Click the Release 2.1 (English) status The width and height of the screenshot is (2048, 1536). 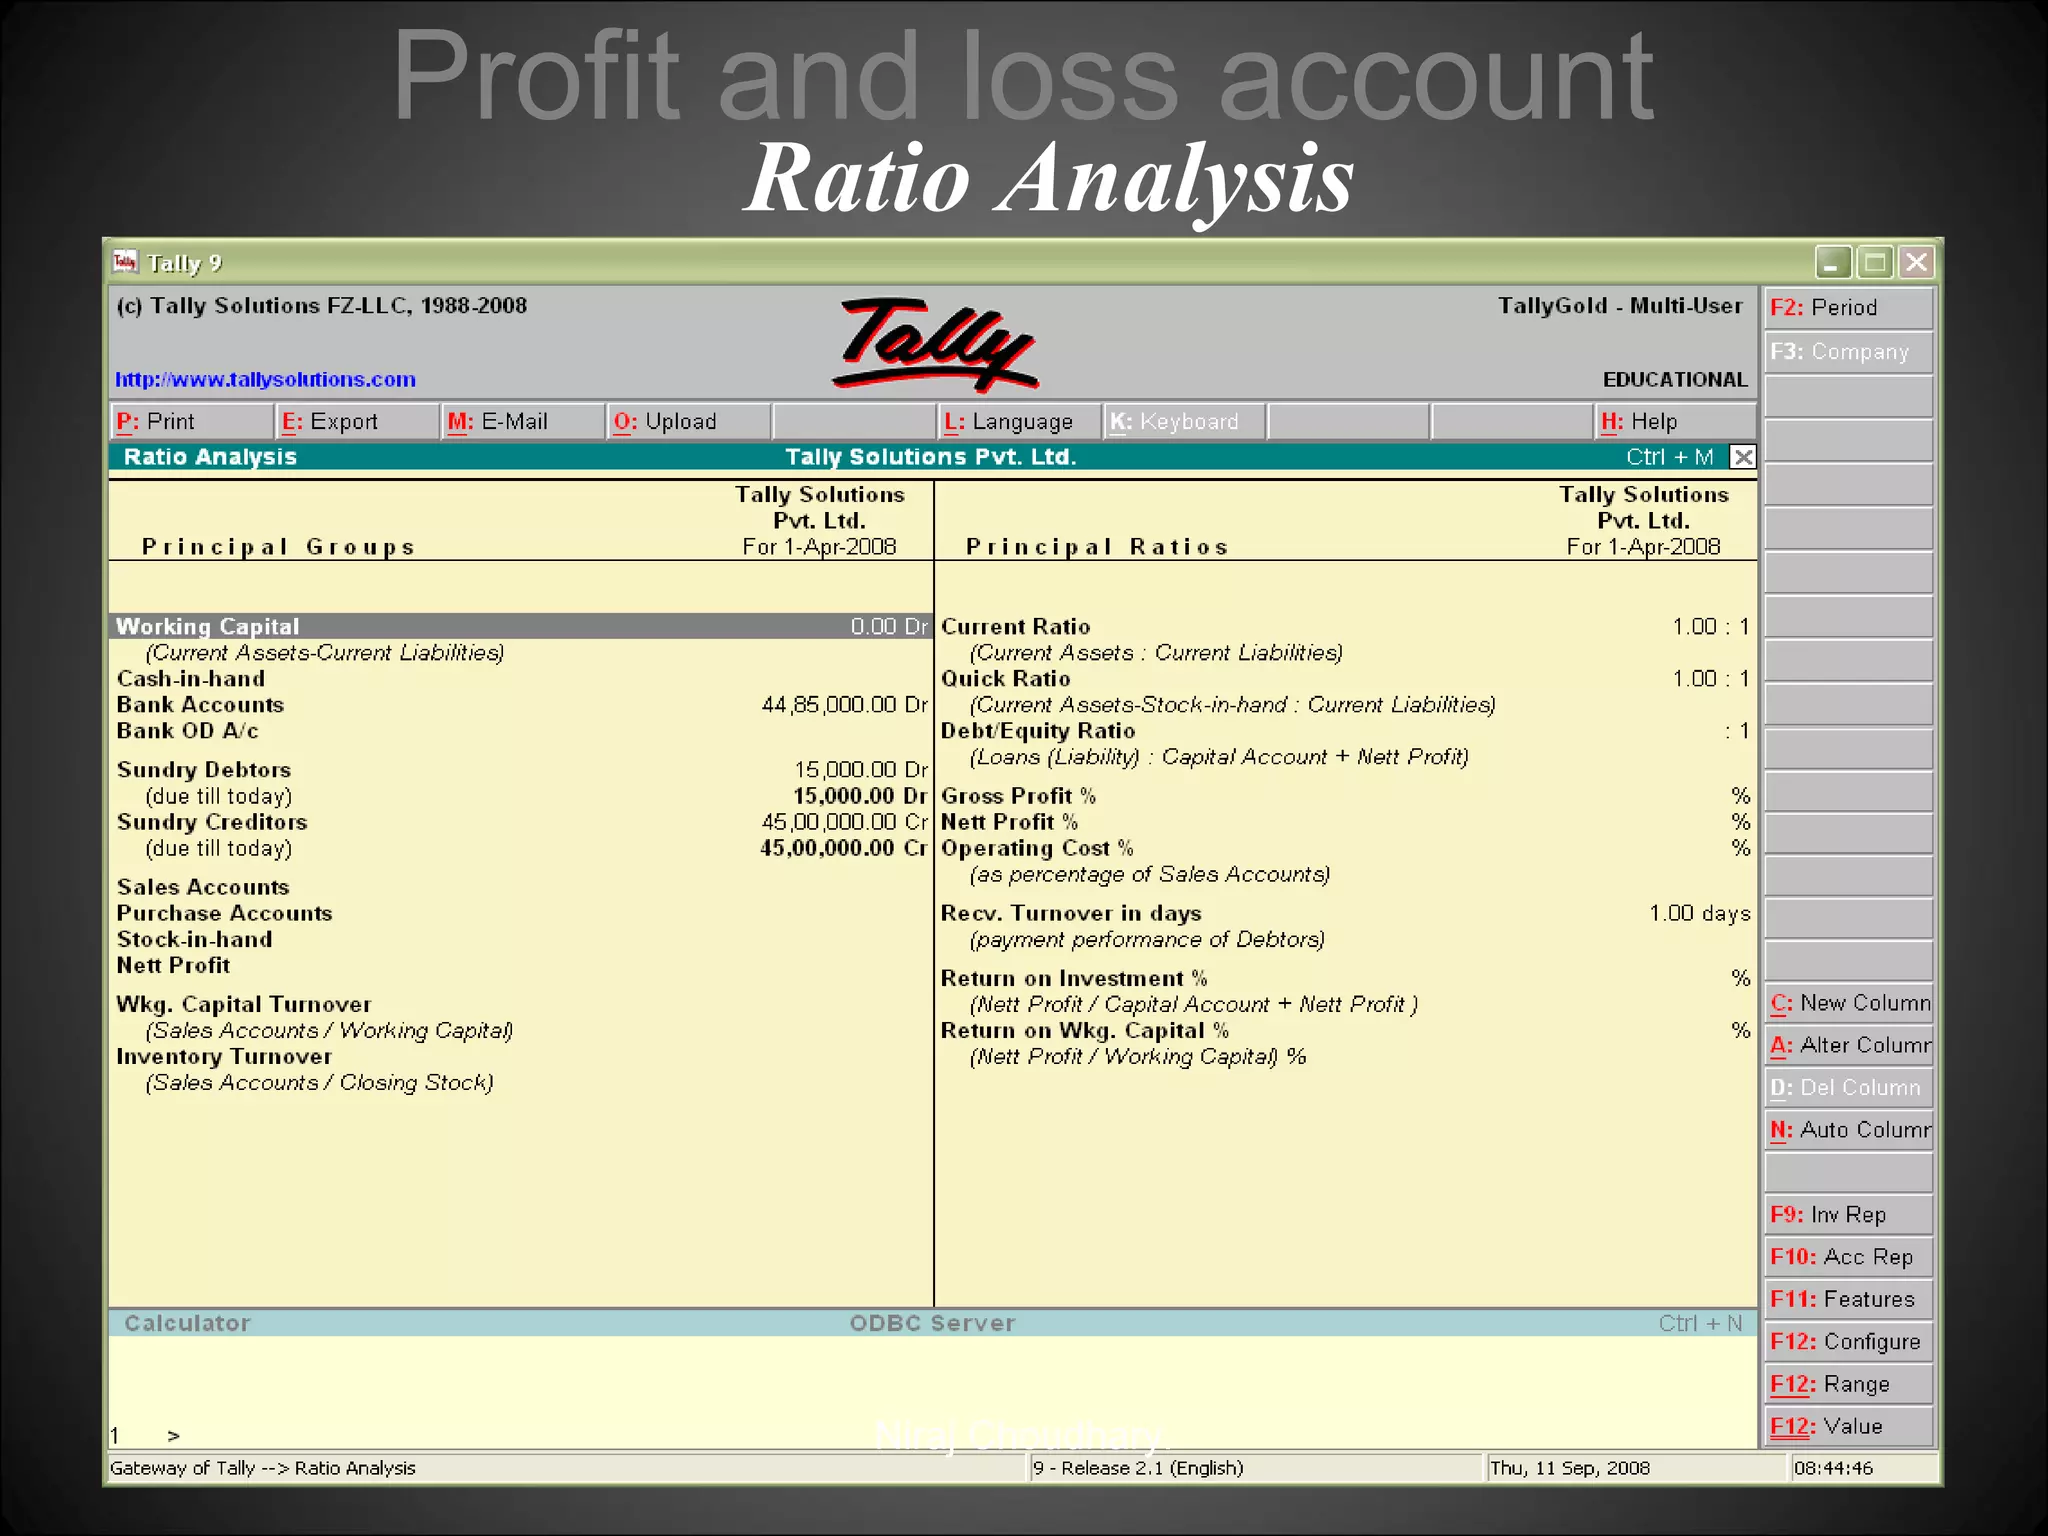pos(1138,1468)
